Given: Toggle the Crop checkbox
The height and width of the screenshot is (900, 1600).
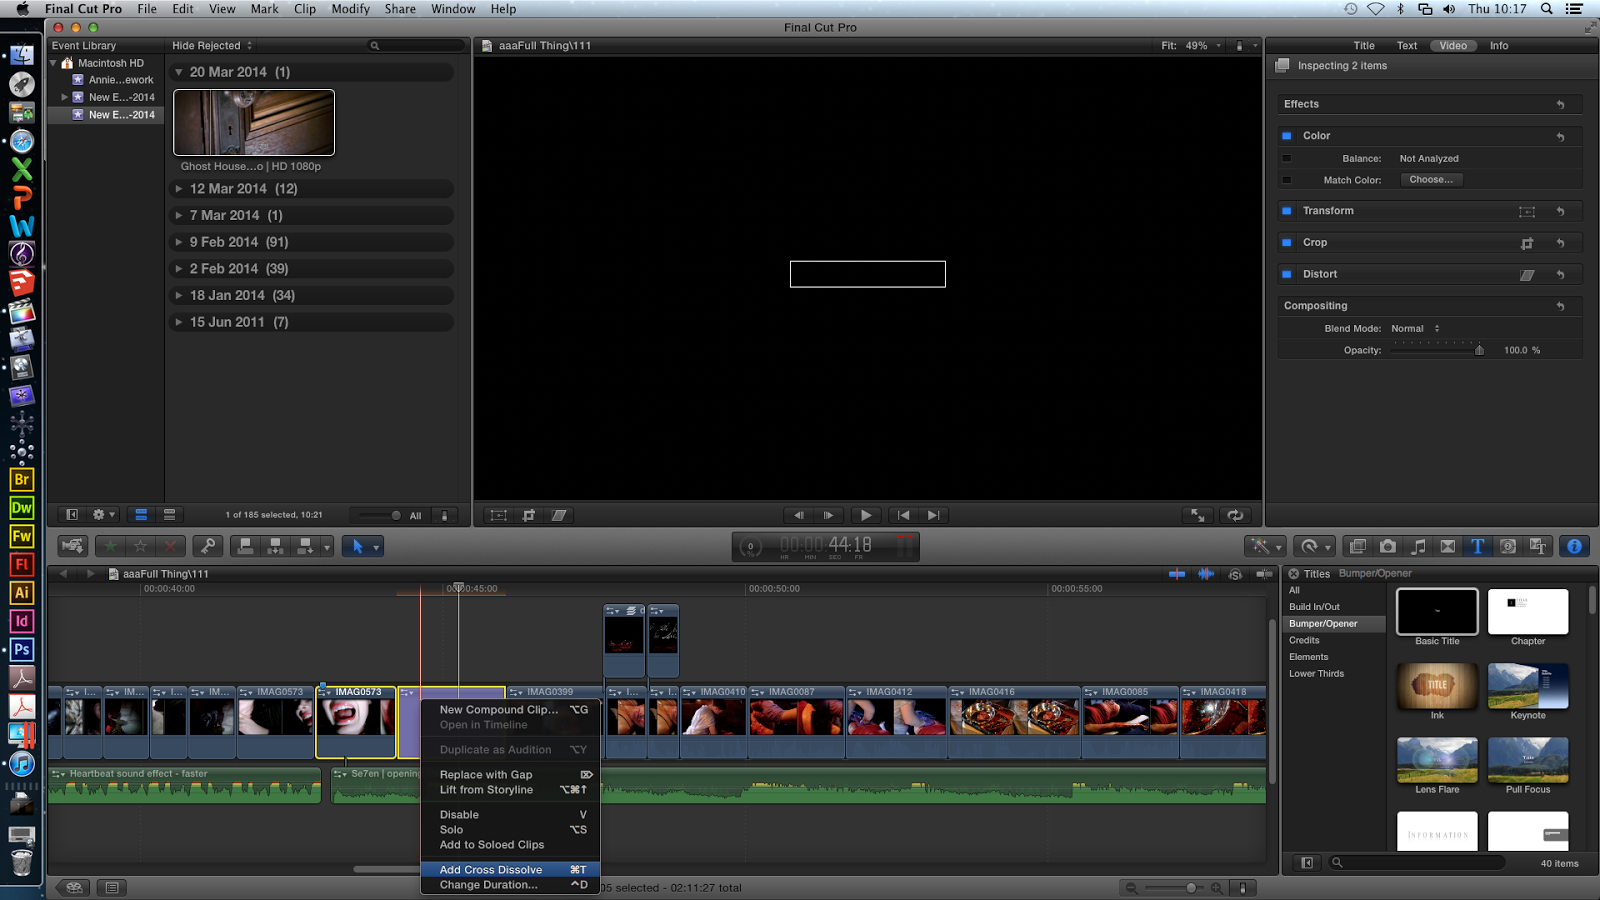Looking at the screenshot, I should click(1287, 243).
